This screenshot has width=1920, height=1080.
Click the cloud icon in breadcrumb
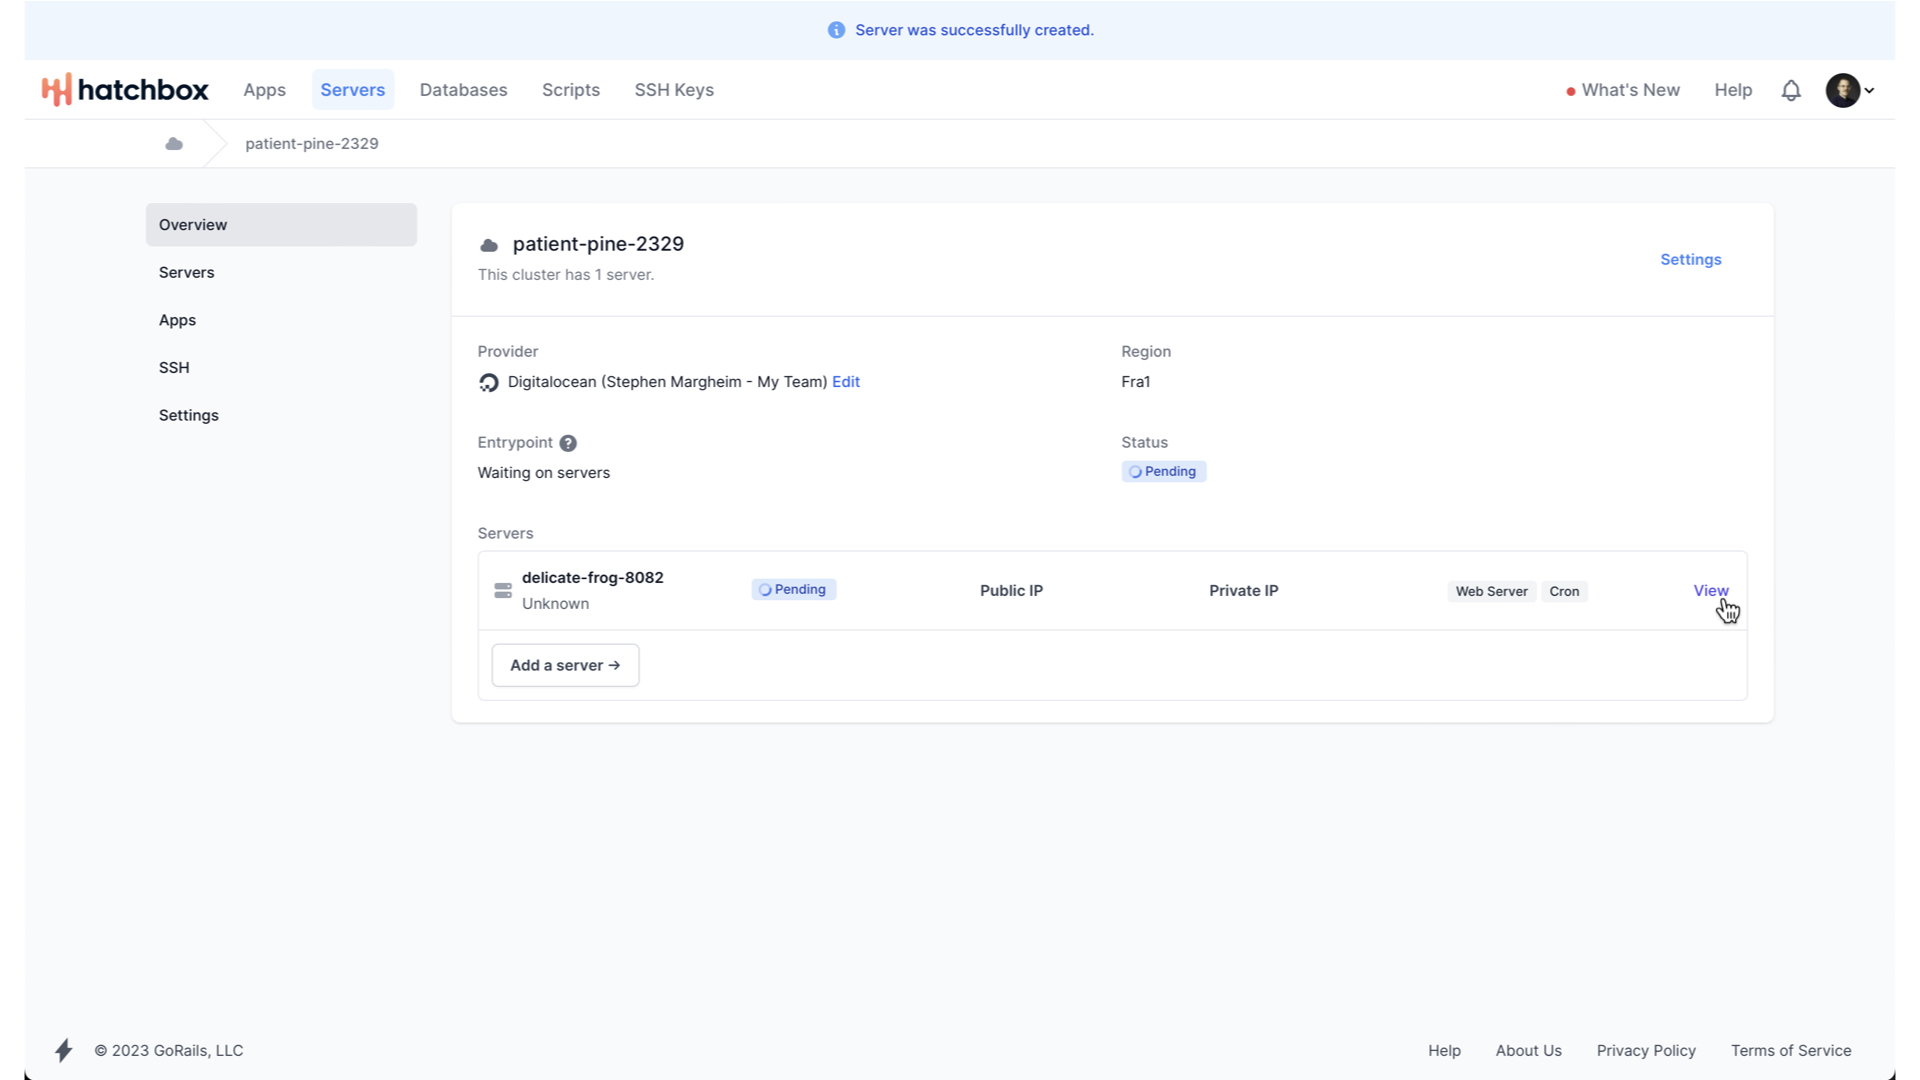point(174,144)
